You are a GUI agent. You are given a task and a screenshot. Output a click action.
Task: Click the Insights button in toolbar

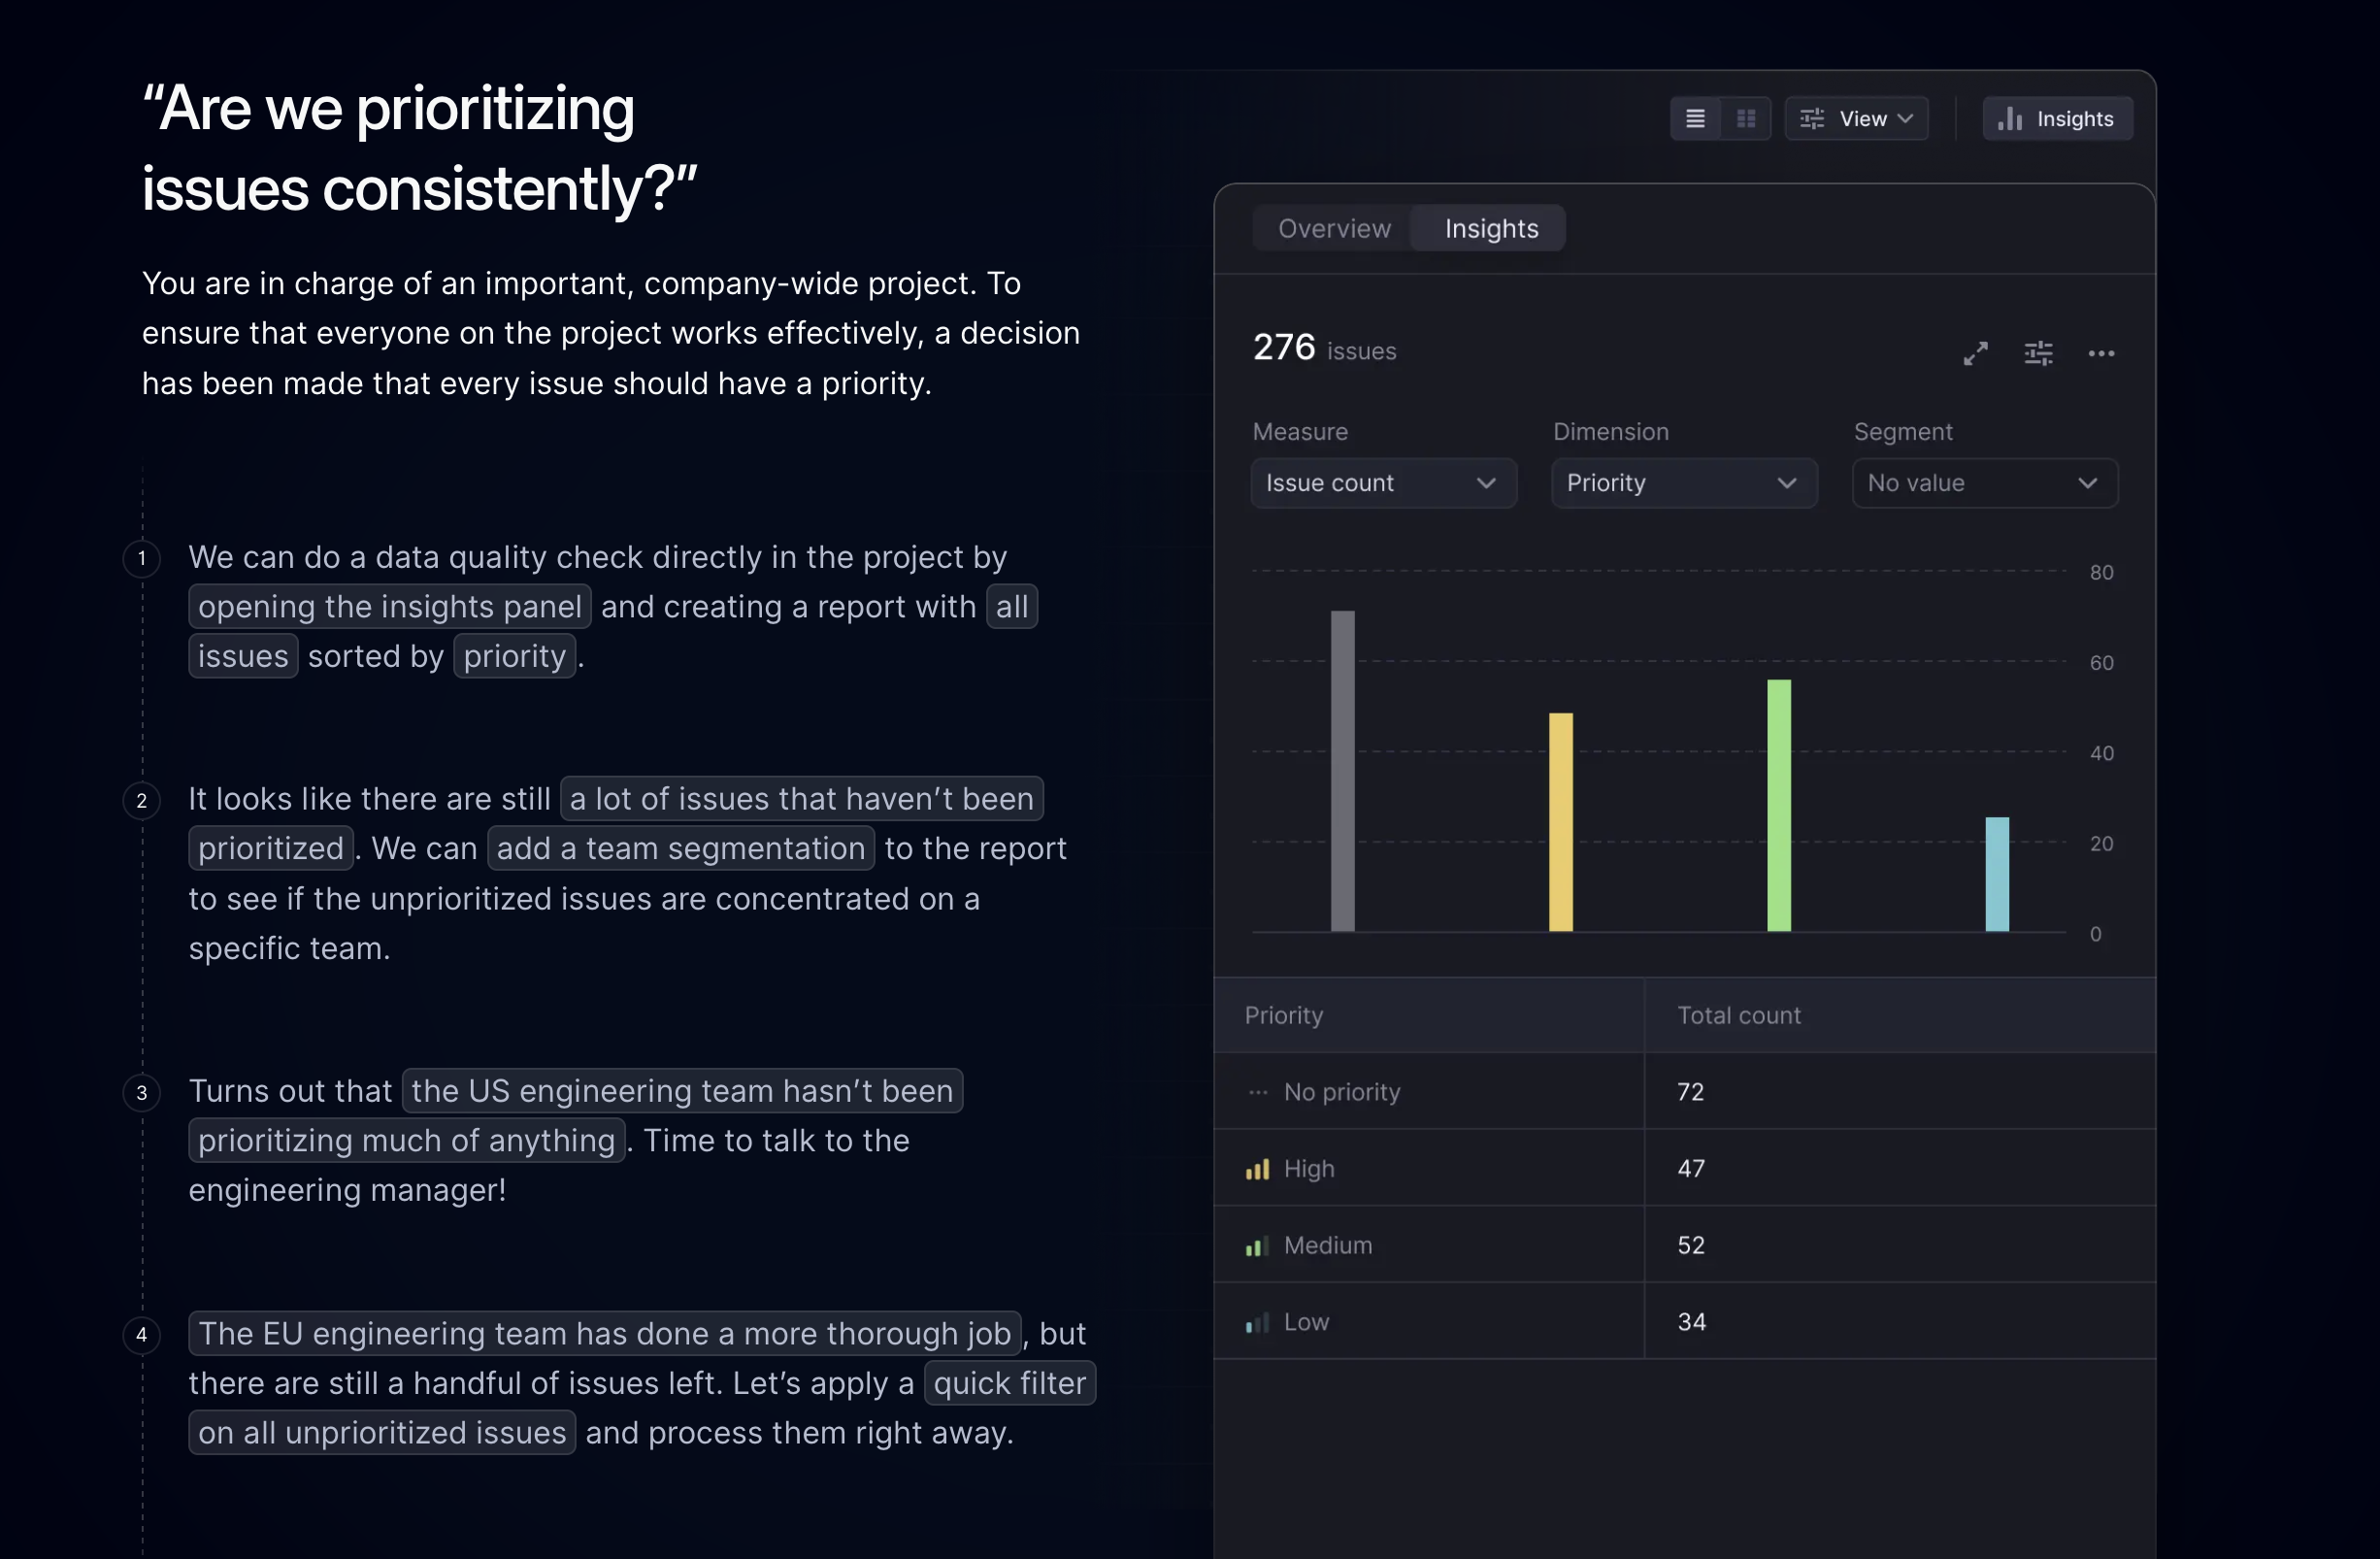(2057, 119)
